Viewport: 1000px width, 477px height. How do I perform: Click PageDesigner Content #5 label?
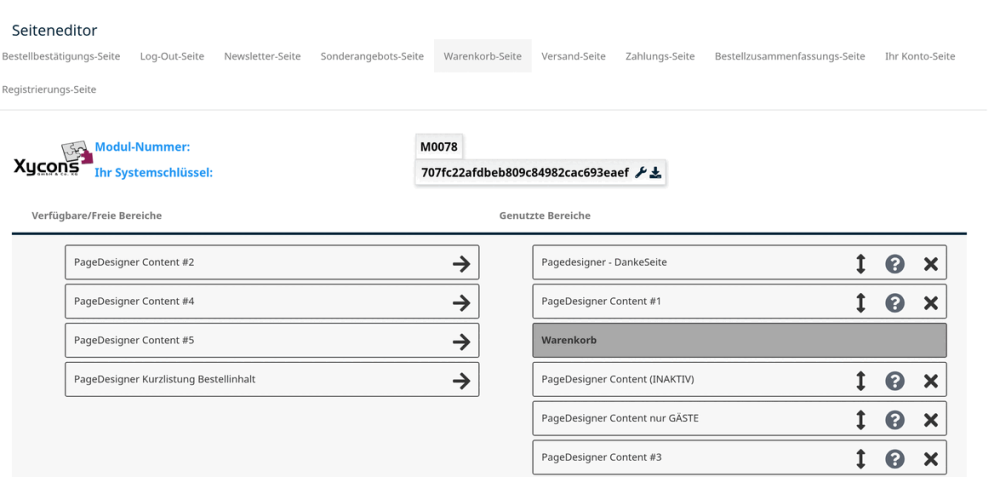pyautogui.click(x=134, y=340)
